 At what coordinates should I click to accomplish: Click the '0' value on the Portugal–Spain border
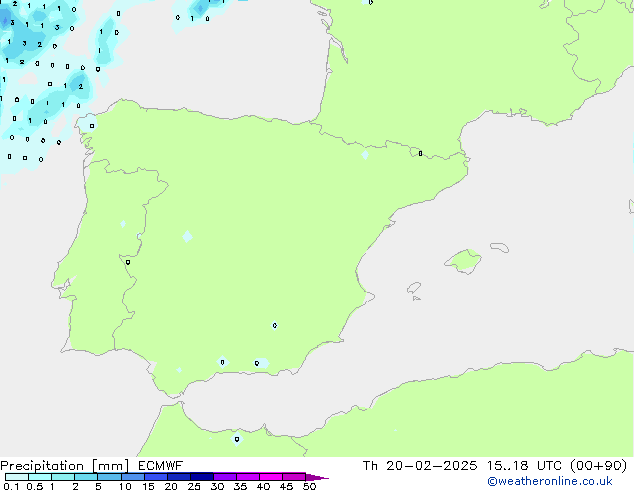point(128,262)
